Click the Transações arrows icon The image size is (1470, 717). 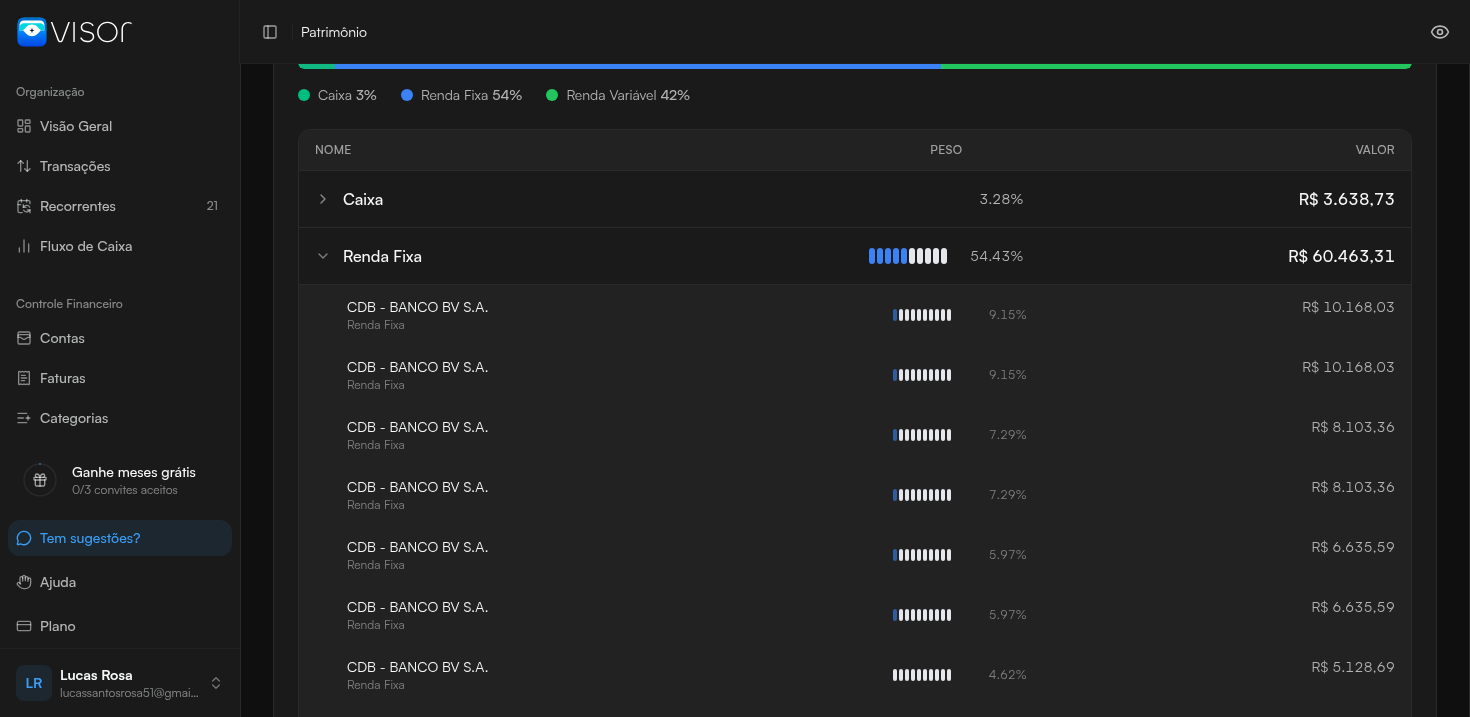pyautogui.click(x=24, y=167)
